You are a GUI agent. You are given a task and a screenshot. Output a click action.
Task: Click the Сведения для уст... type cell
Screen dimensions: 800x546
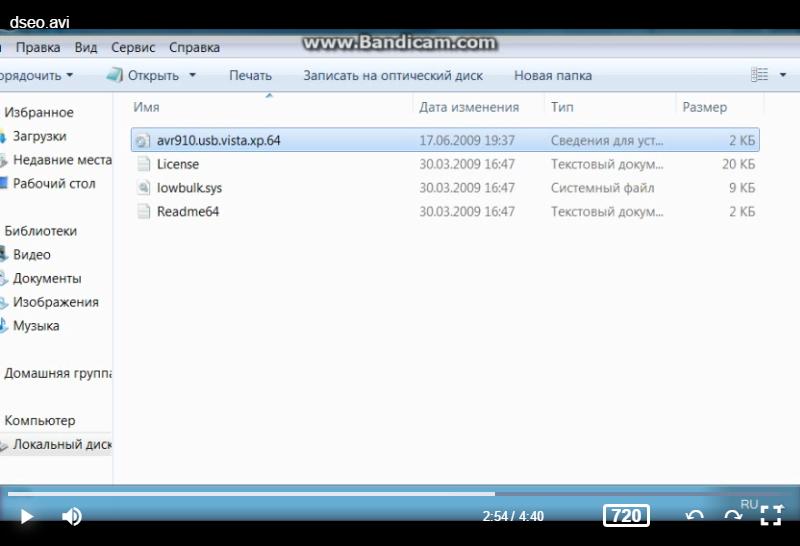607,140
